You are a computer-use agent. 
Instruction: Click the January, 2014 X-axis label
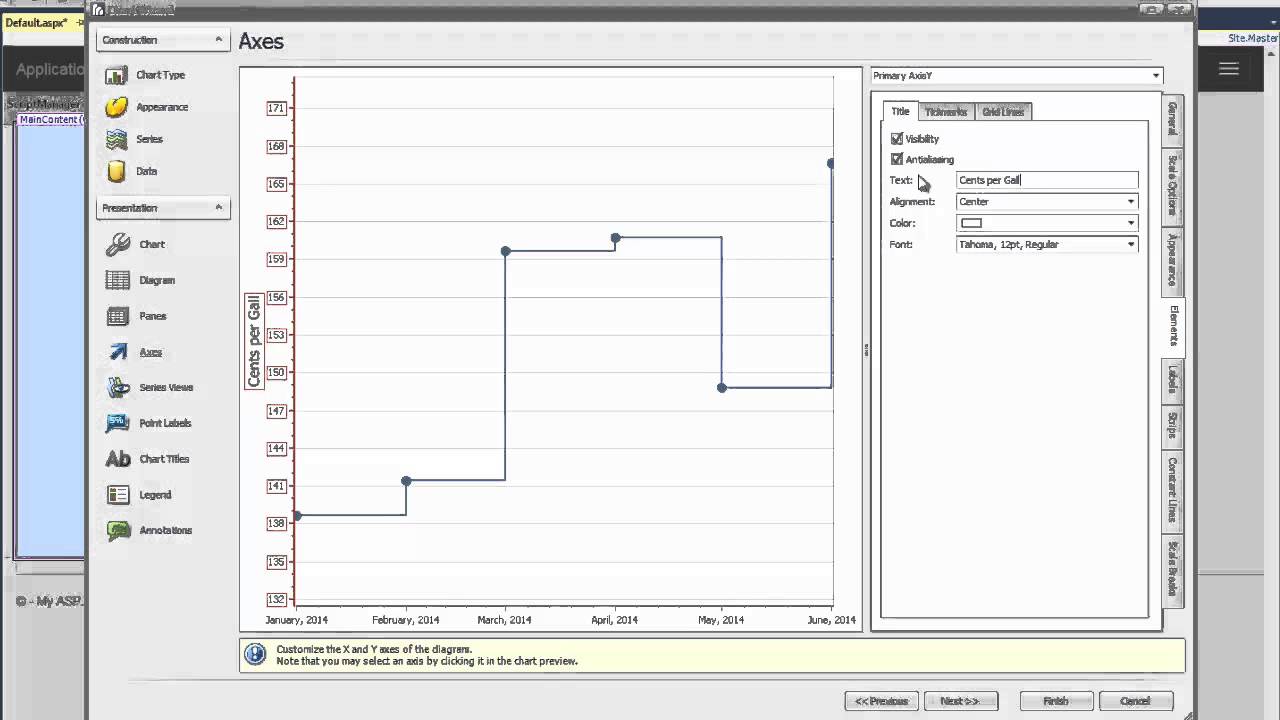296,620
